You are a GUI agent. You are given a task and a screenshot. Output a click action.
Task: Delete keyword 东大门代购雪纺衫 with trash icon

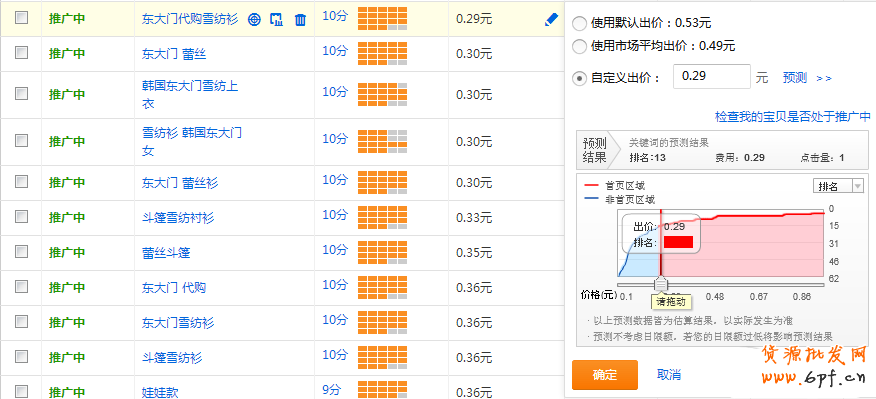point(300,20)
